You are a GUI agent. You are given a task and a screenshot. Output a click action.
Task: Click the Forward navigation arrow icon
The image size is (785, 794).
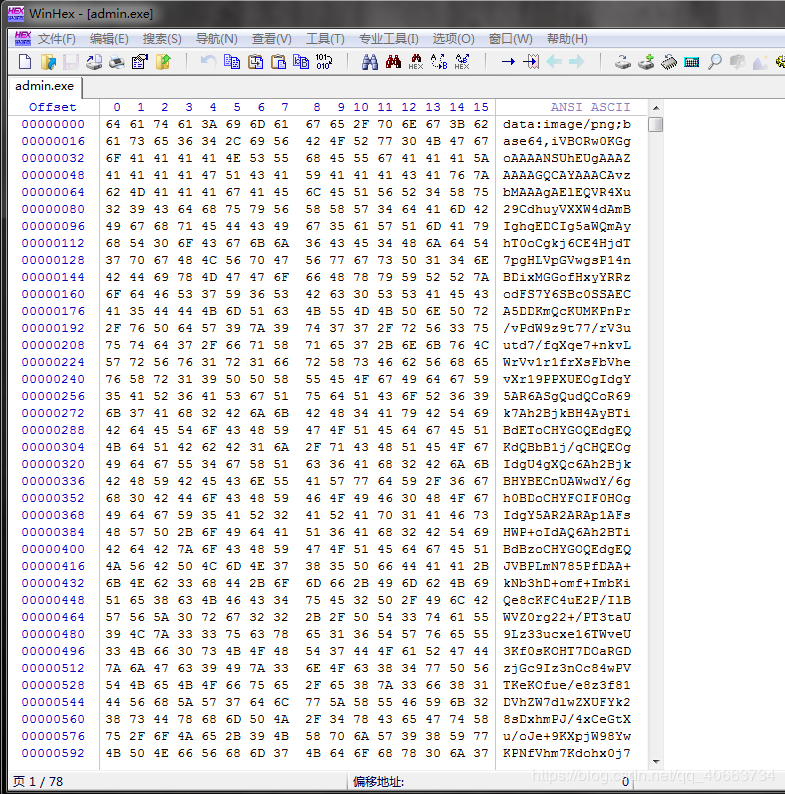[x=577, y=62]
